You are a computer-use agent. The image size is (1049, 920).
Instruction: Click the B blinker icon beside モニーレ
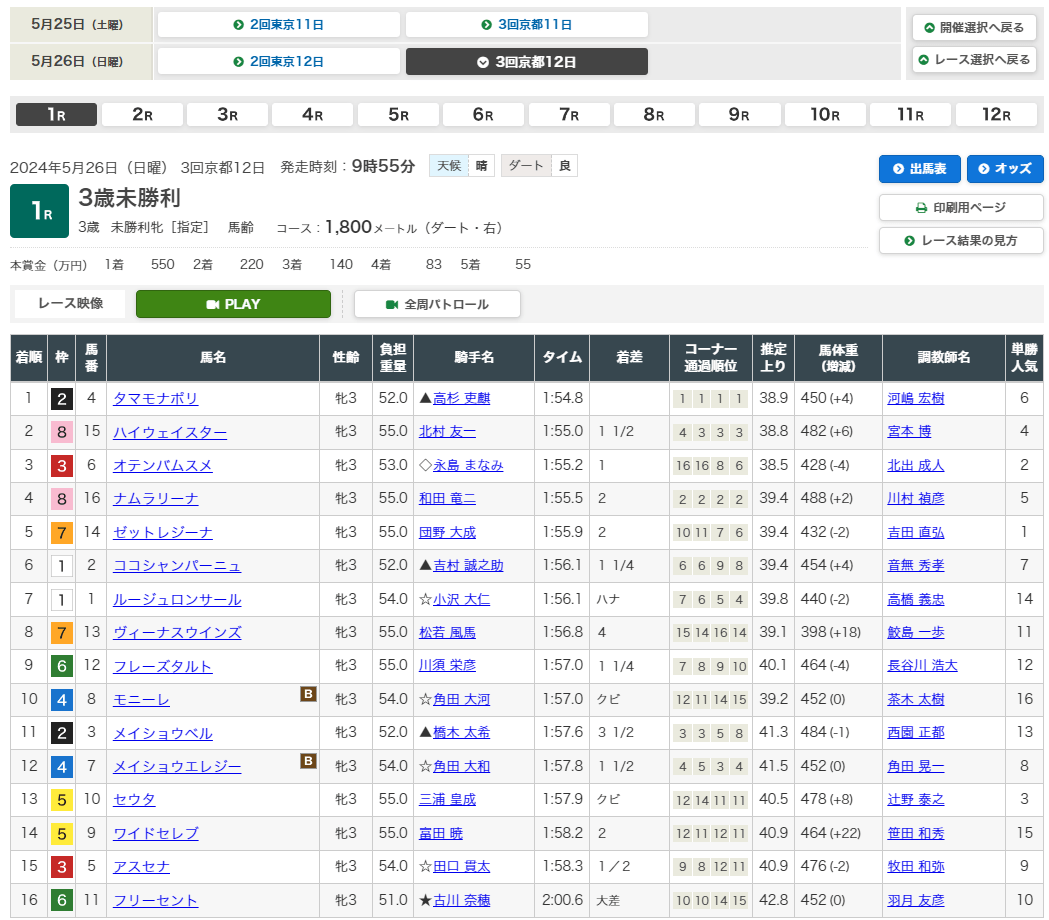(309, 695)
